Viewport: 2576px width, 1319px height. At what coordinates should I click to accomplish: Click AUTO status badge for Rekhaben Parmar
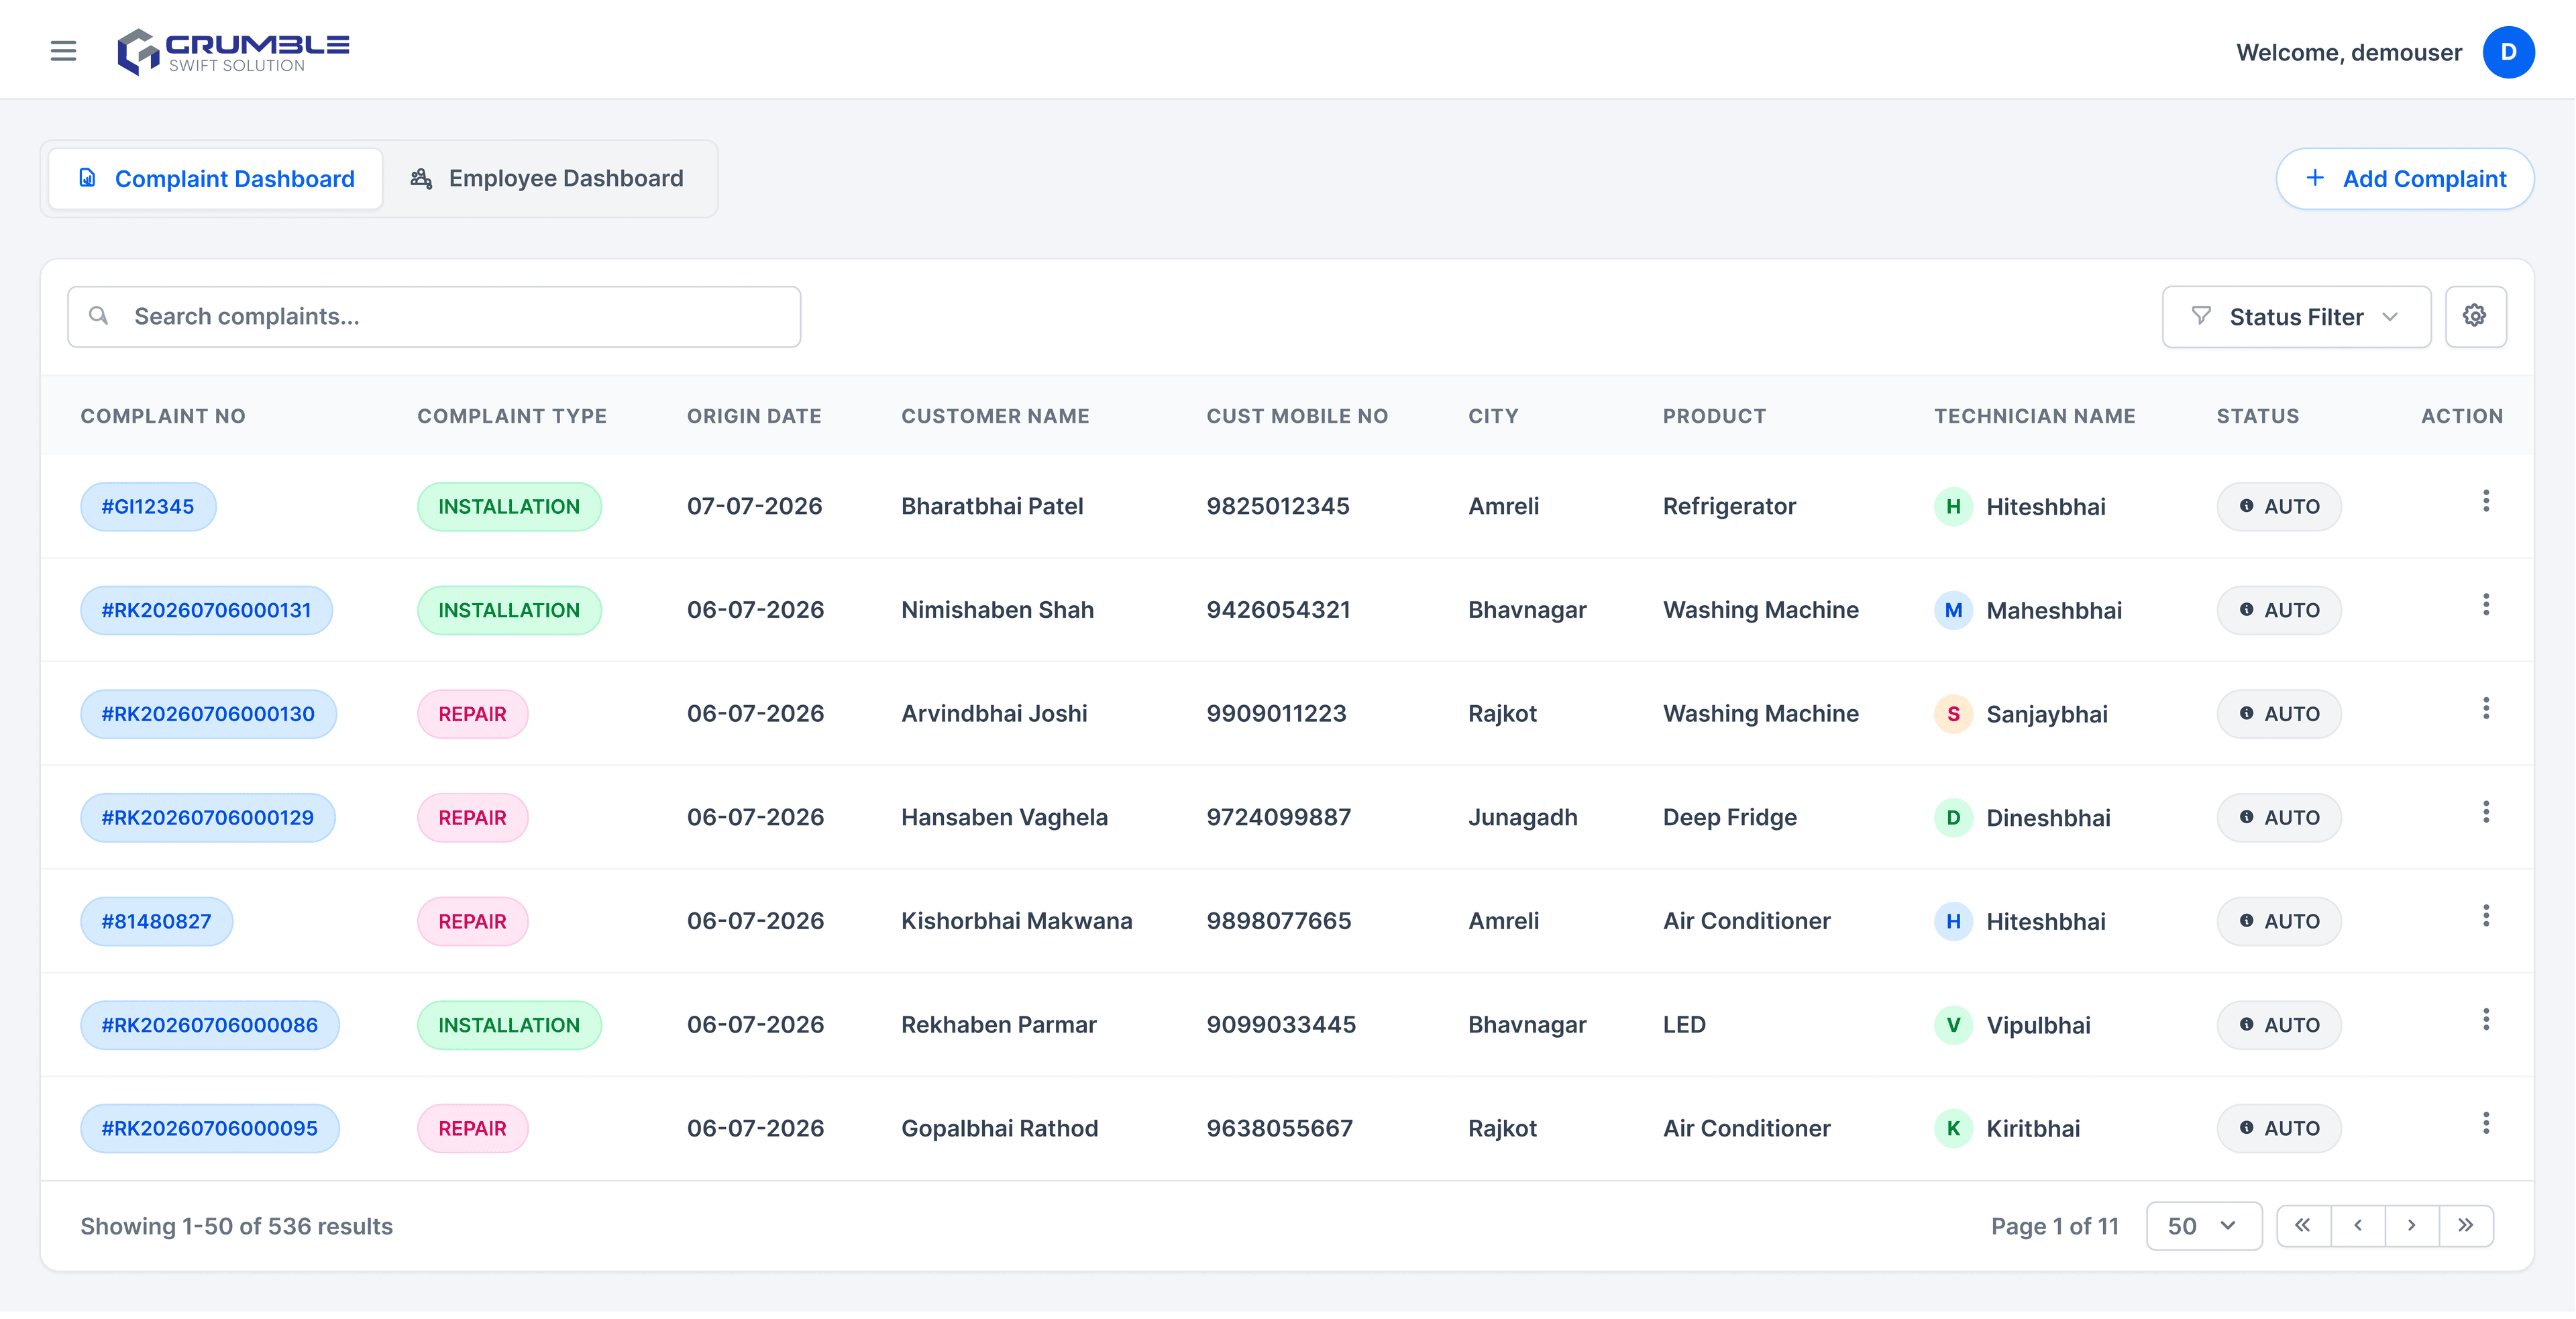(2278, 1025)
